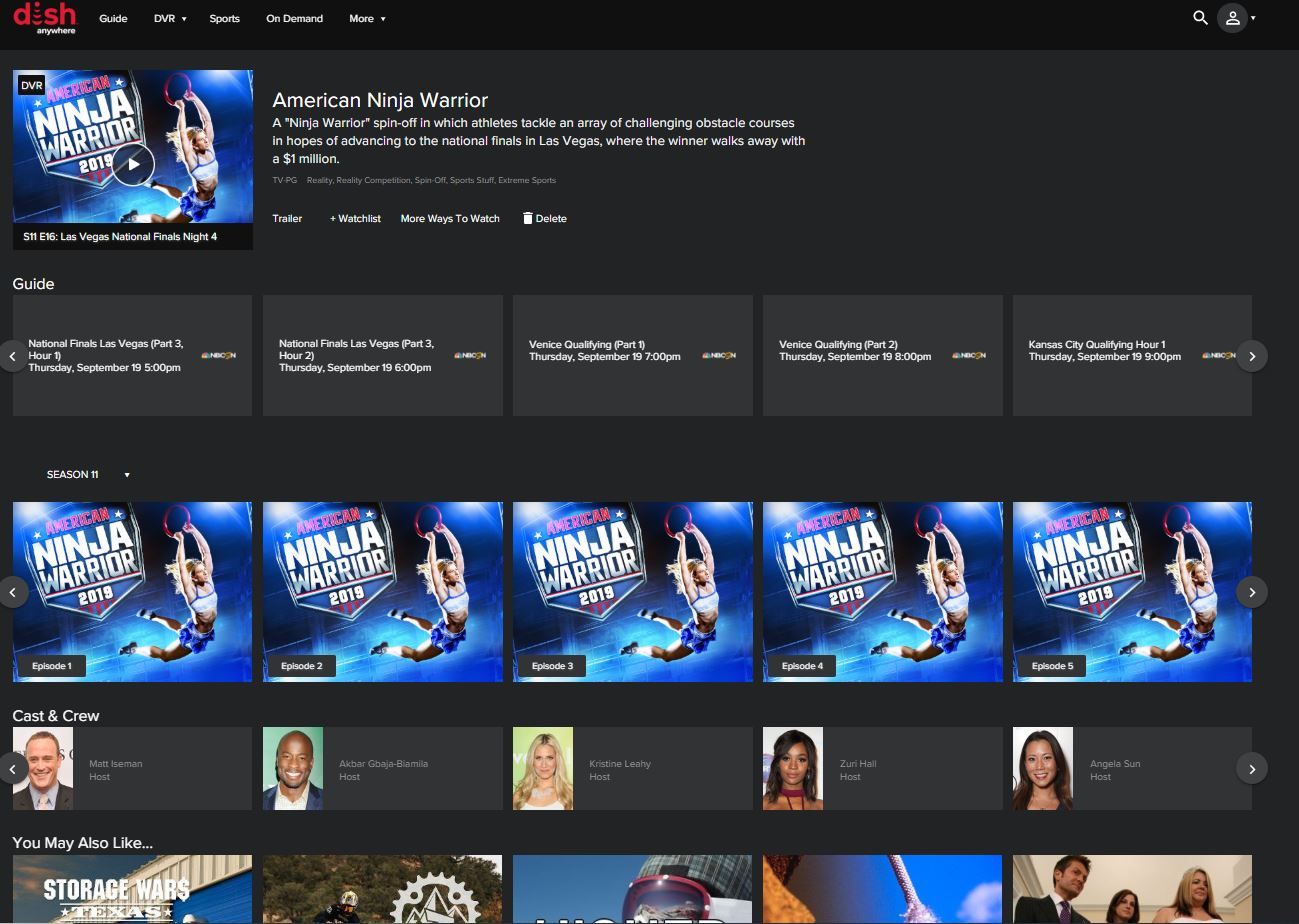Advance Guide carousel with right arrow
Screen dimensions: 1299x924
[x=1252, y=356]
